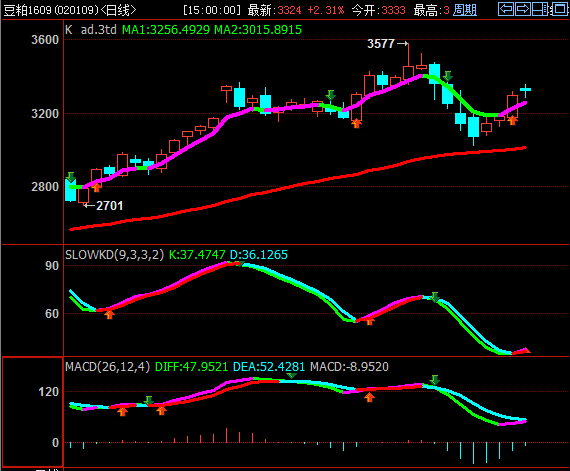The image size is (570, 471).
Task: Click the green triangle below the DEA value
Action: point(292,375)
